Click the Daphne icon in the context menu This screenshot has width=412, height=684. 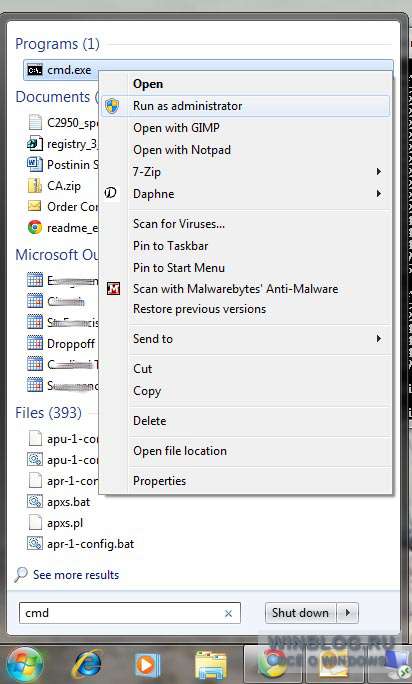coord(111,193)
